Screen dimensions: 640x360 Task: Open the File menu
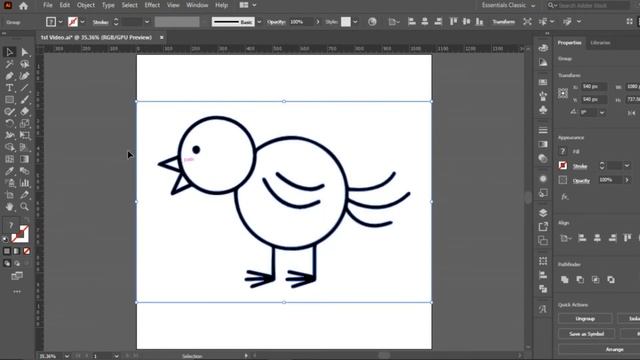click(48, 5)
